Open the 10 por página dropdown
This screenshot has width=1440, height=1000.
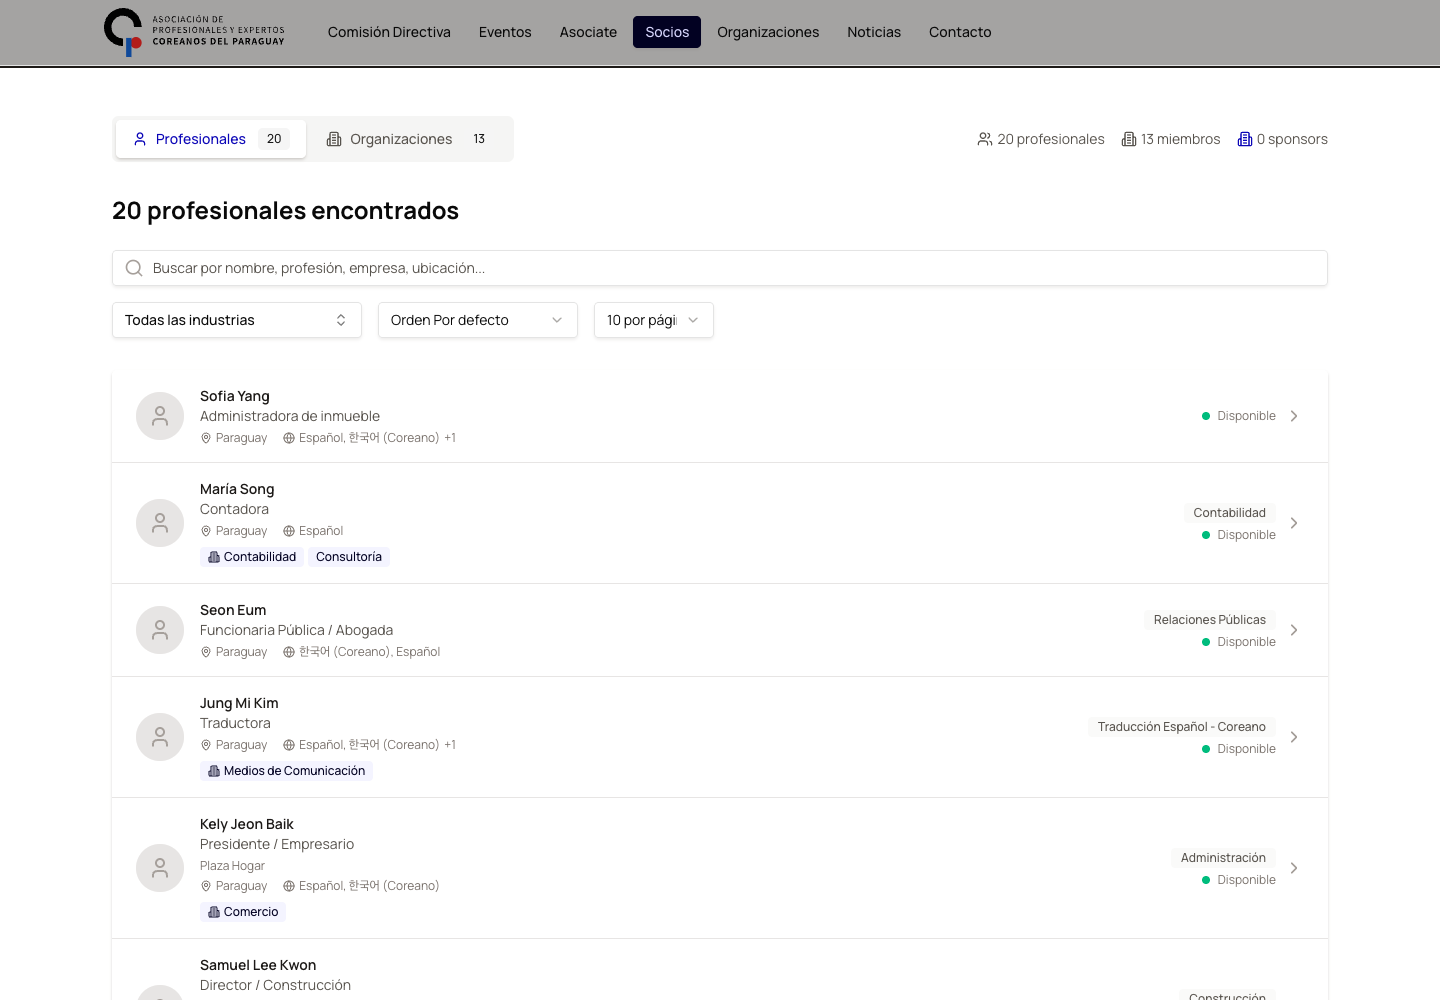[x=654, y=320]
